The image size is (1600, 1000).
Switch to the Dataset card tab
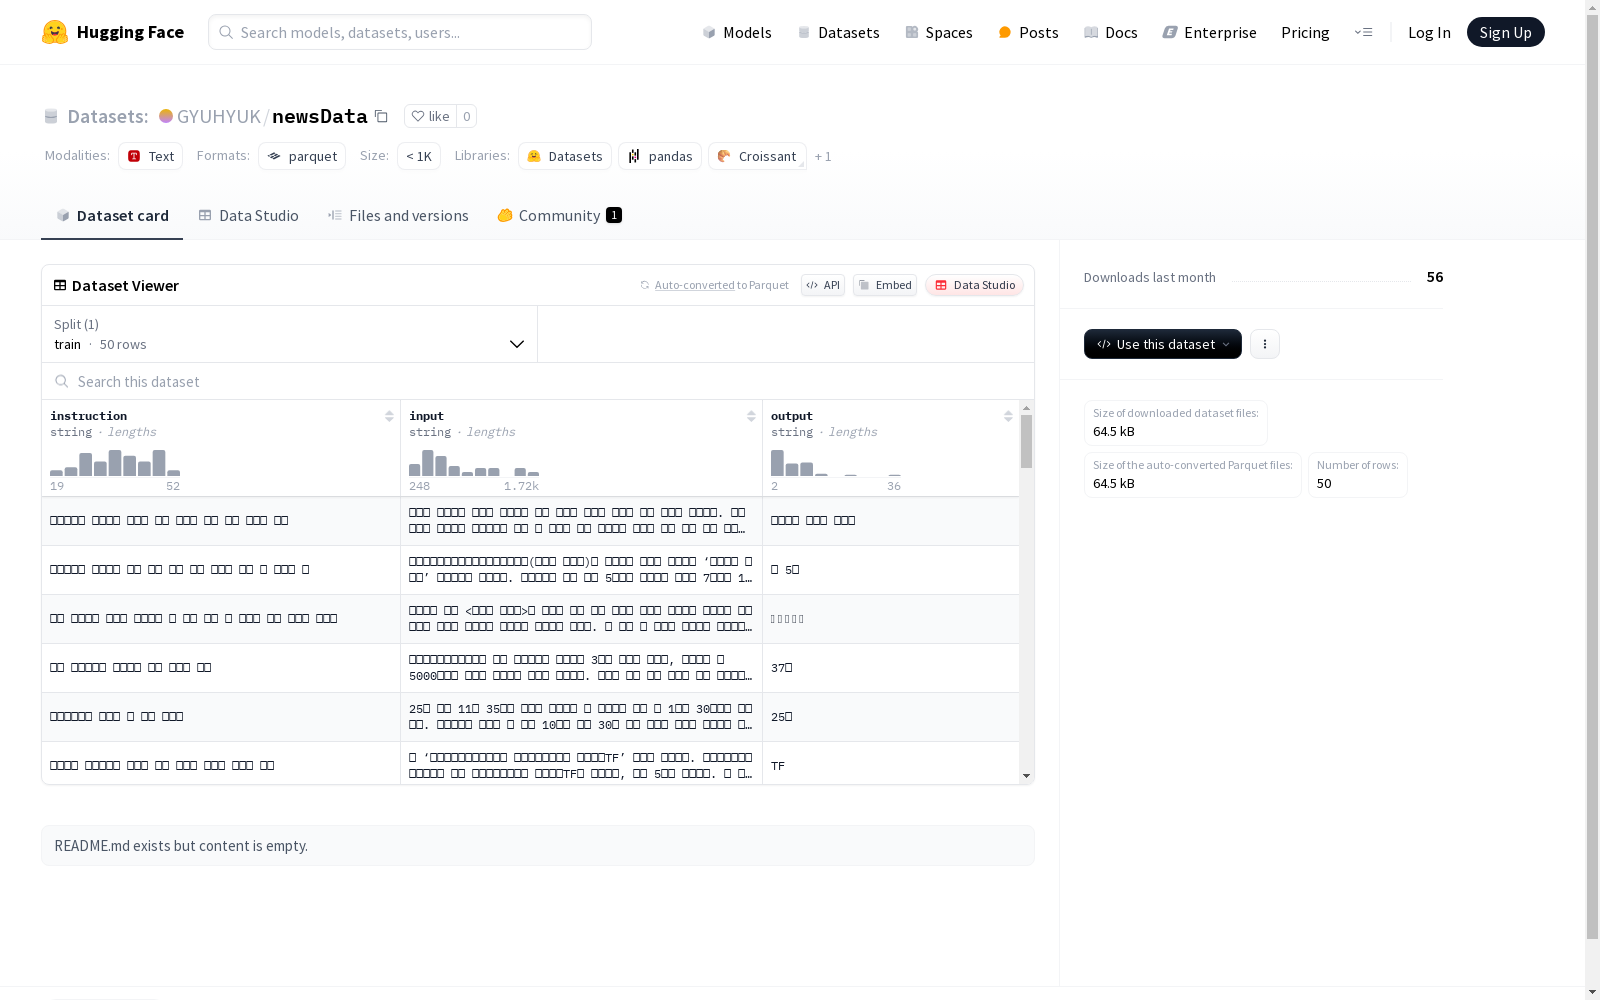pyautogui.click(x=112, y=216)
